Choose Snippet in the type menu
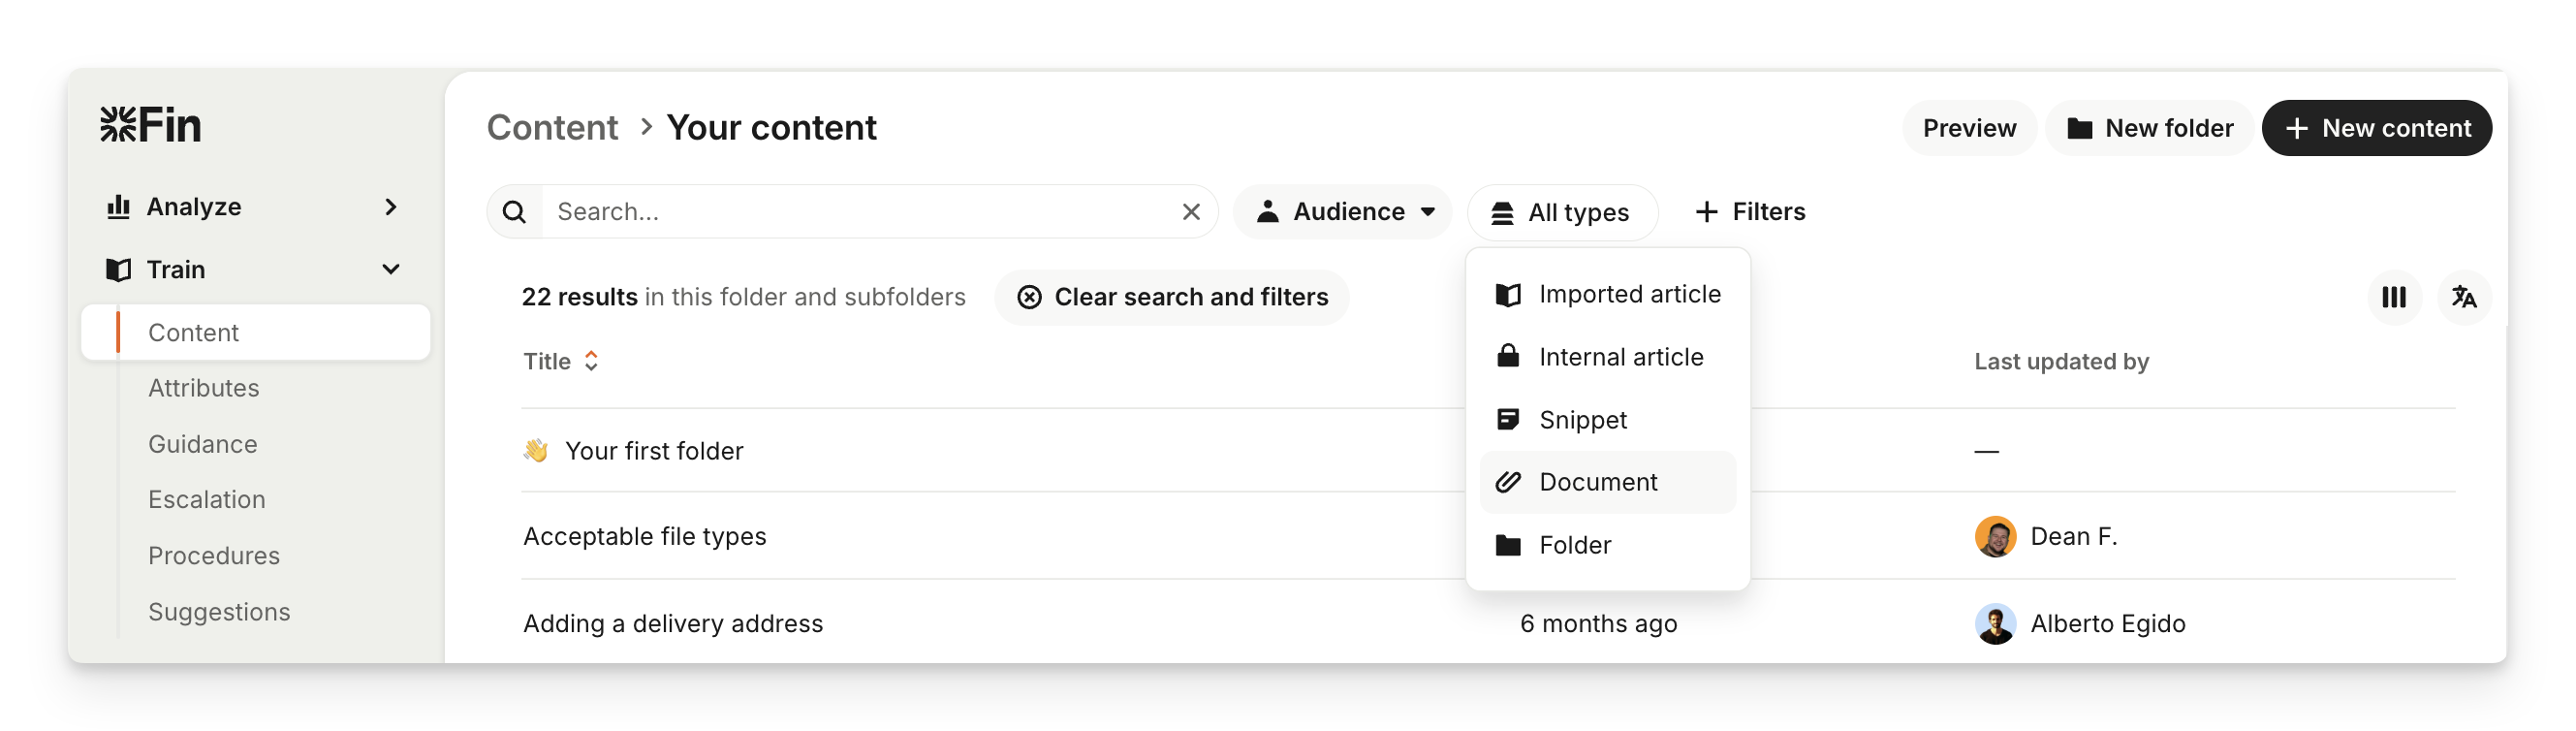The width and height of the screenshot is (2576, 731). [1582, 420]
